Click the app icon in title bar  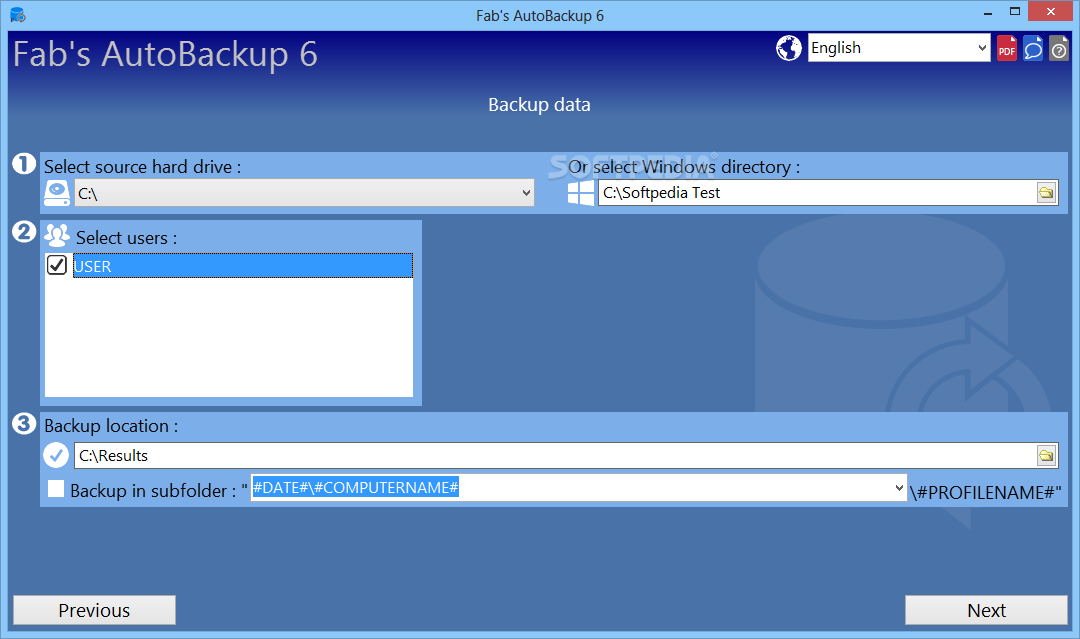tap(17, 14)
